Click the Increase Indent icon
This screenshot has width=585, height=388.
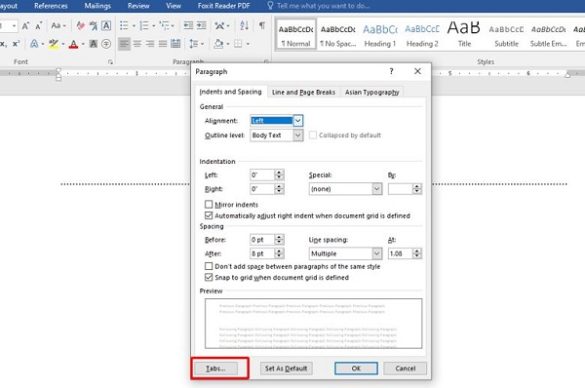pos(201,25)
